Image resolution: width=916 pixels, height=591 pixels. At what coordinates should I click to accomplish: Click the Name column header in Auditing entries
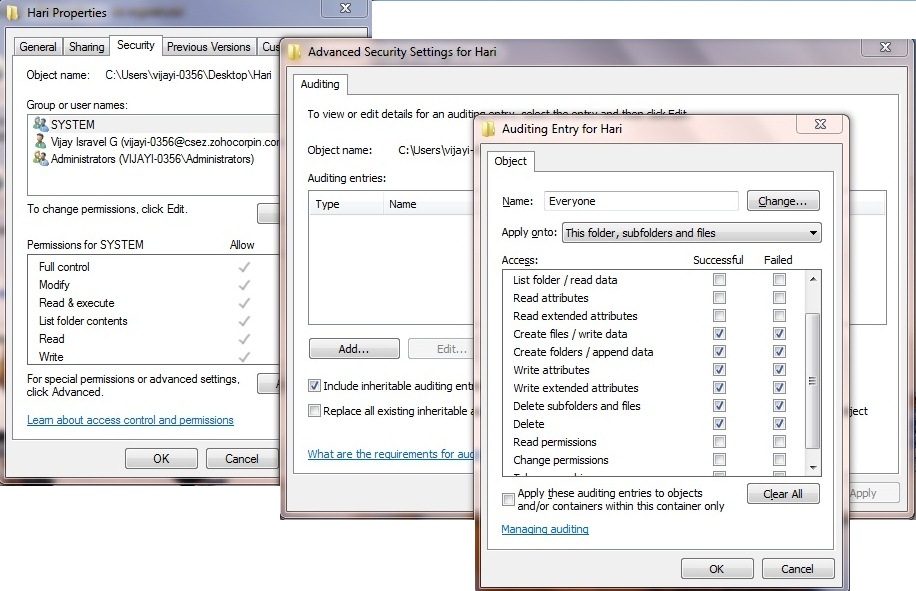point(428,204)
